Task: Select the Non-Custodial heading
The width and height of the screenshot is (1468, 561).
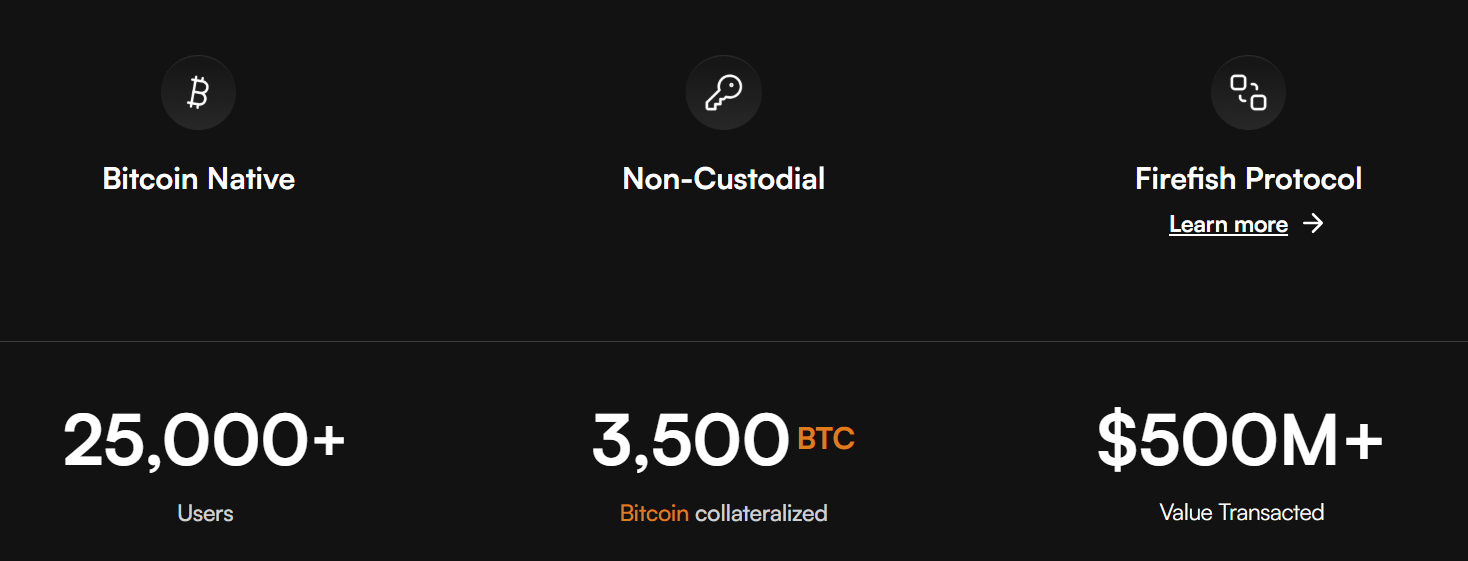Action: coord(723,179)
